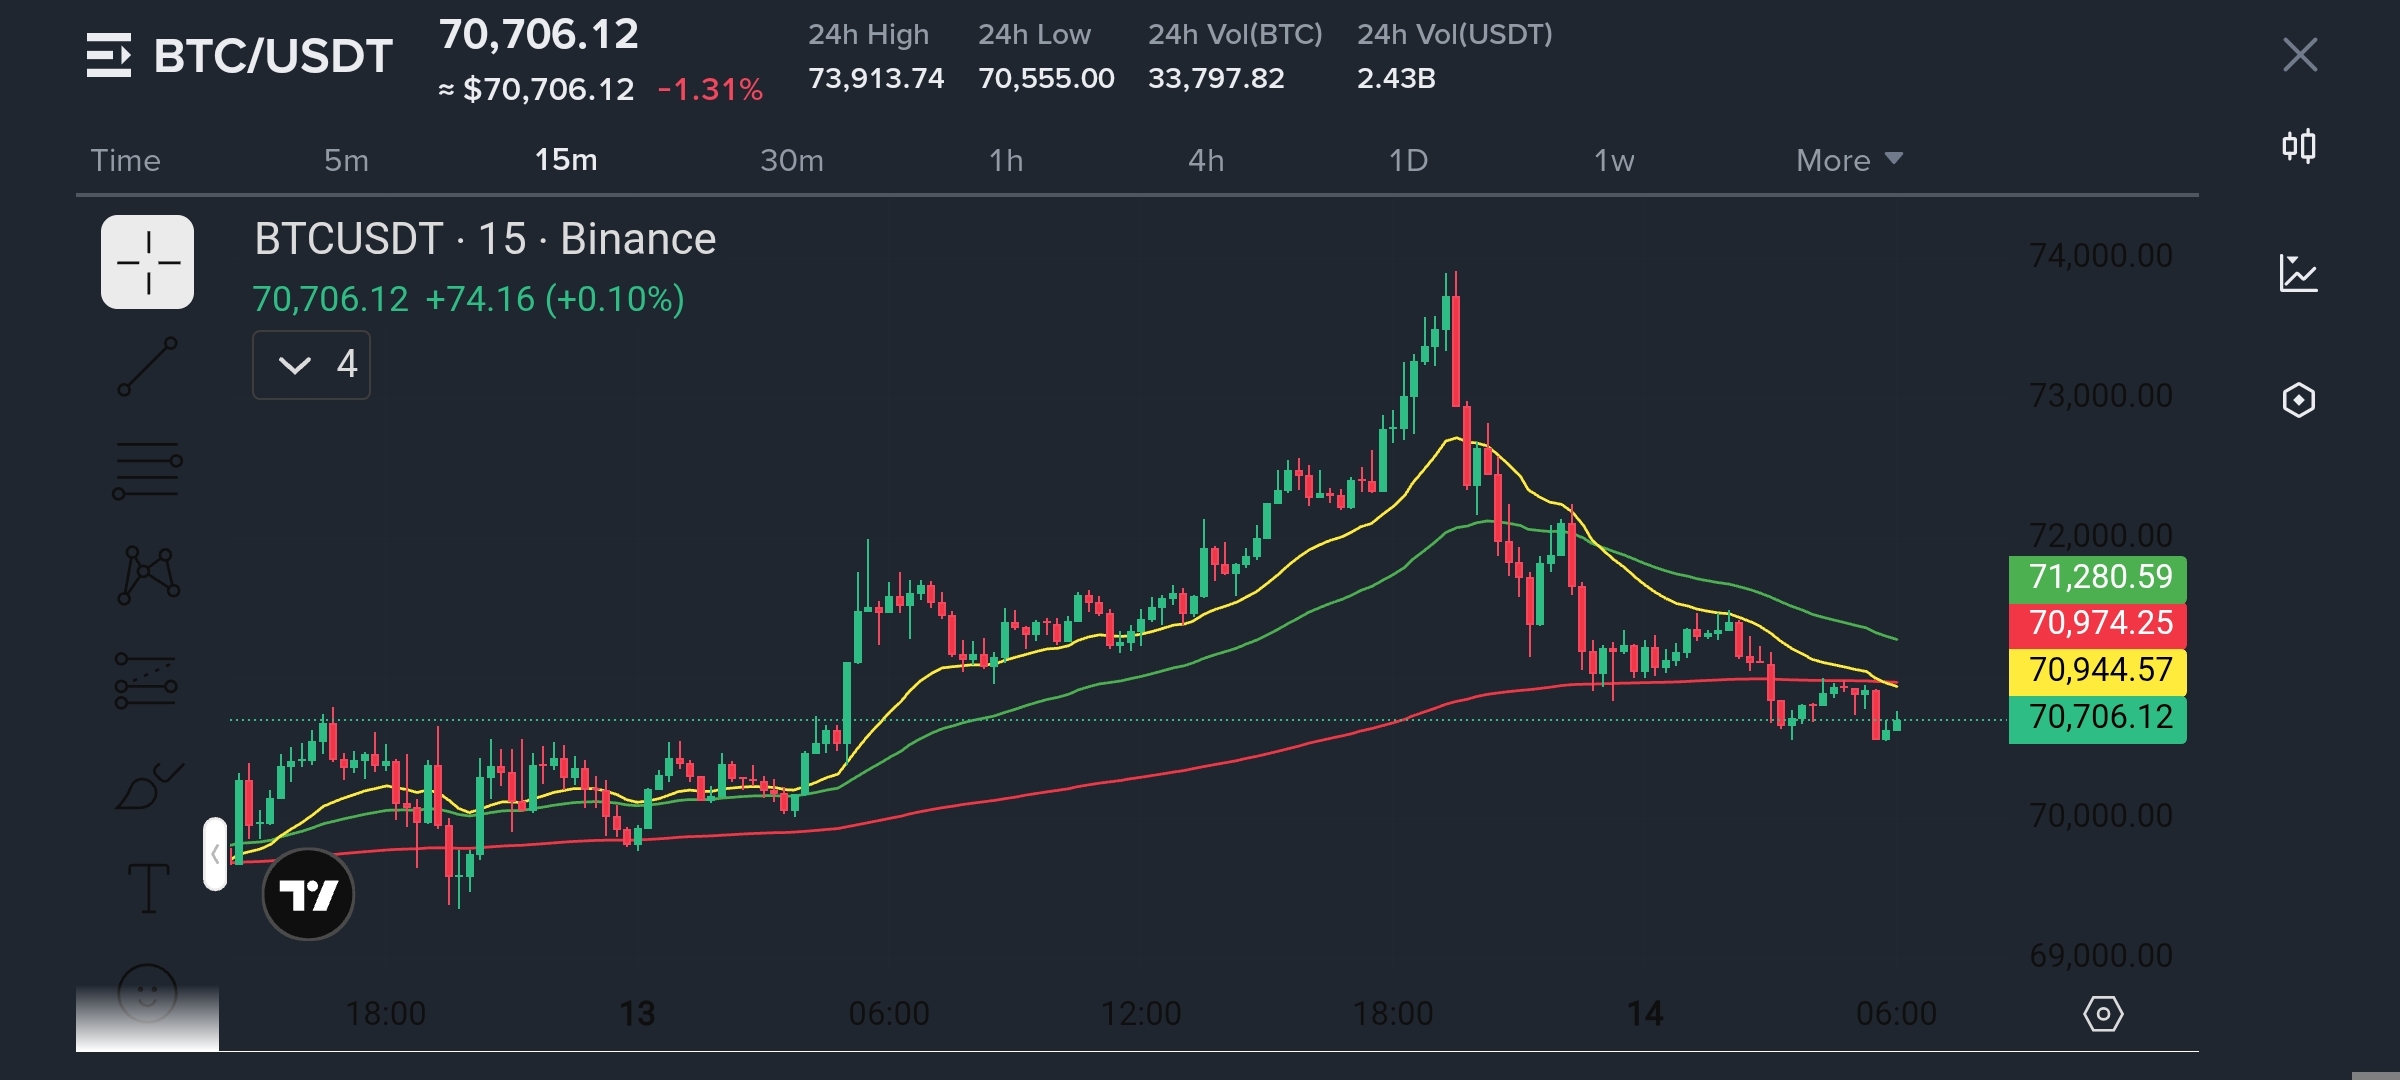Click the 70,706.12 current price label

coord(2098,718)
